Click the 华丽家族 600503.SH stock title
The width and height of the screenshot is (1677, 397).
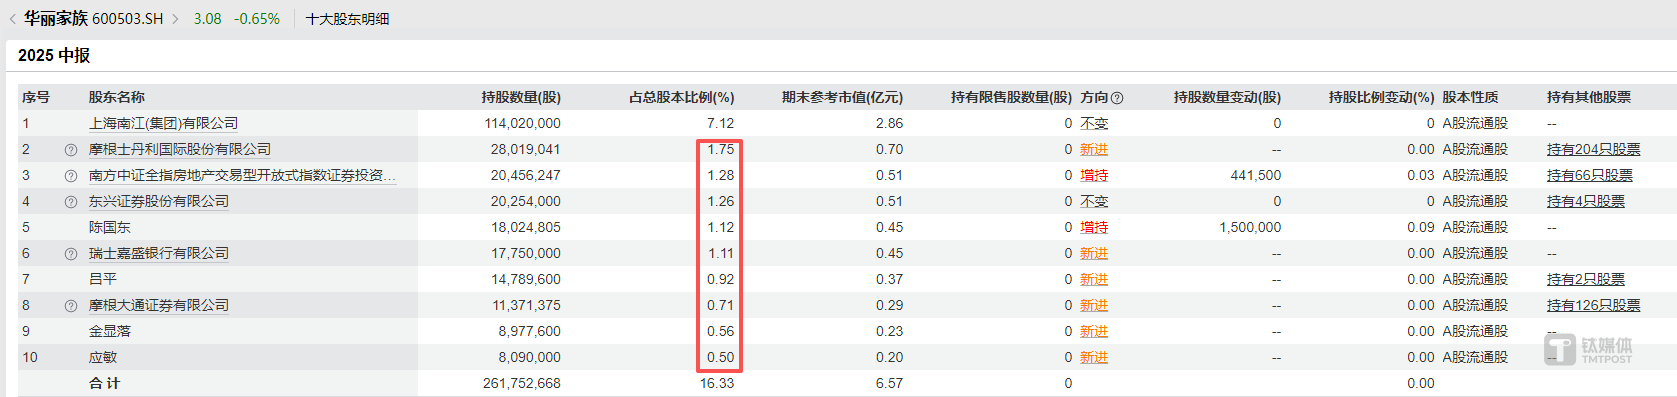point(93,19)
